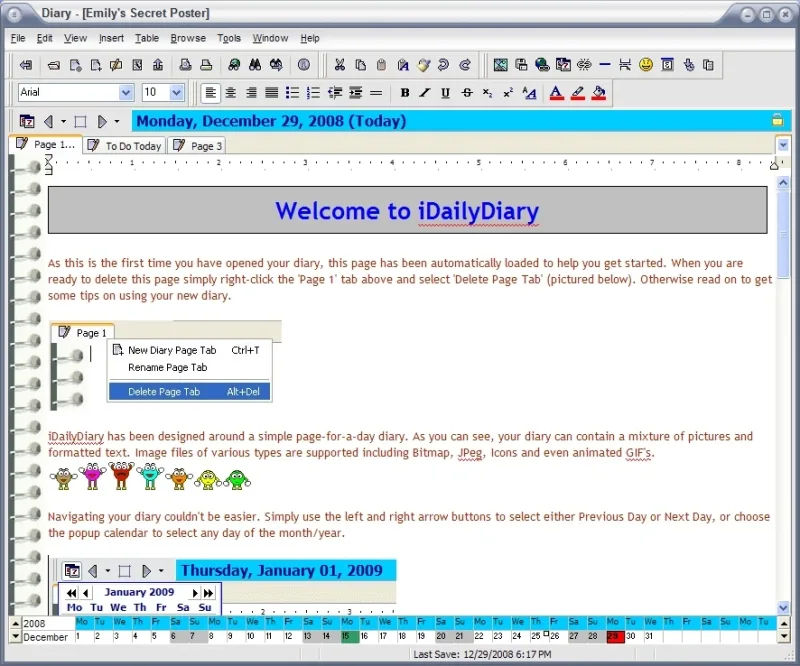Open the File menu
The width and height of the screenshot is (800, 666).
point(18,38)
